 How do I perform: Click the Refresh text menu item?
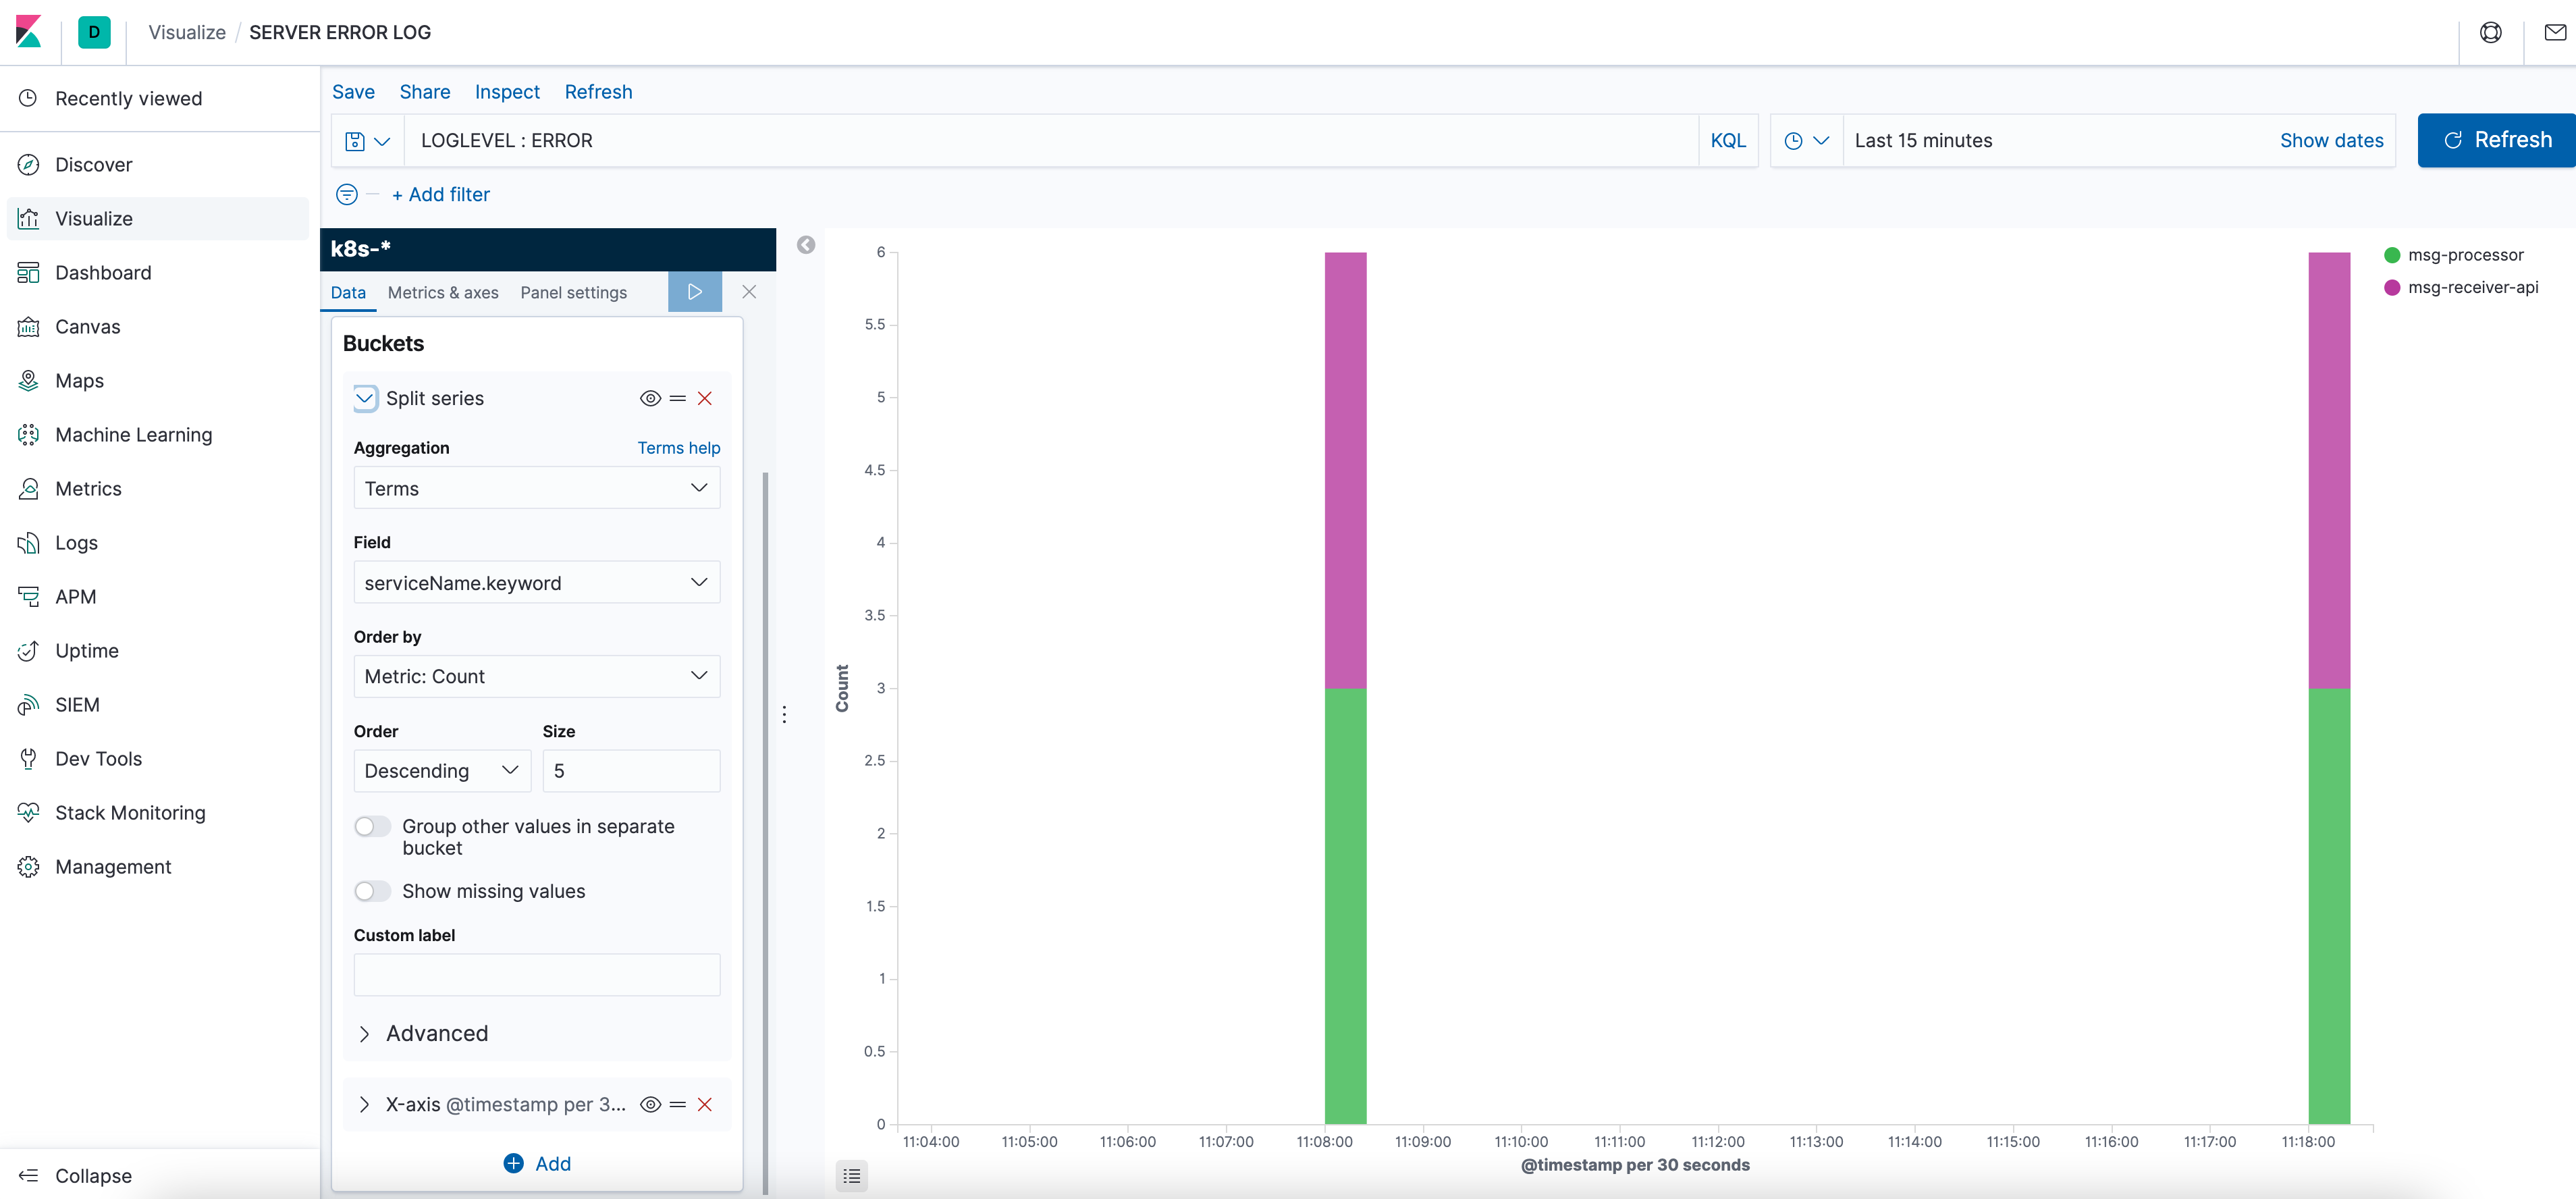598,92
